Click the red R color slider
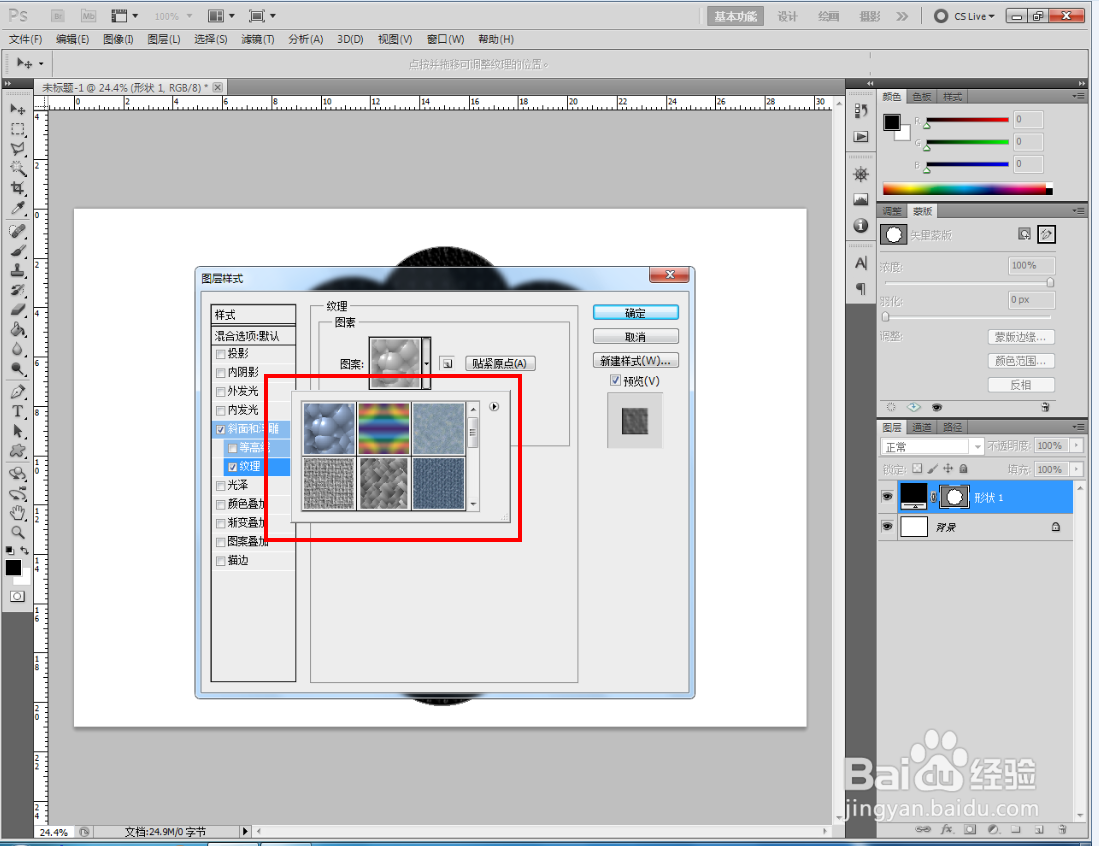1099x846 pixels. coord(967,121)
